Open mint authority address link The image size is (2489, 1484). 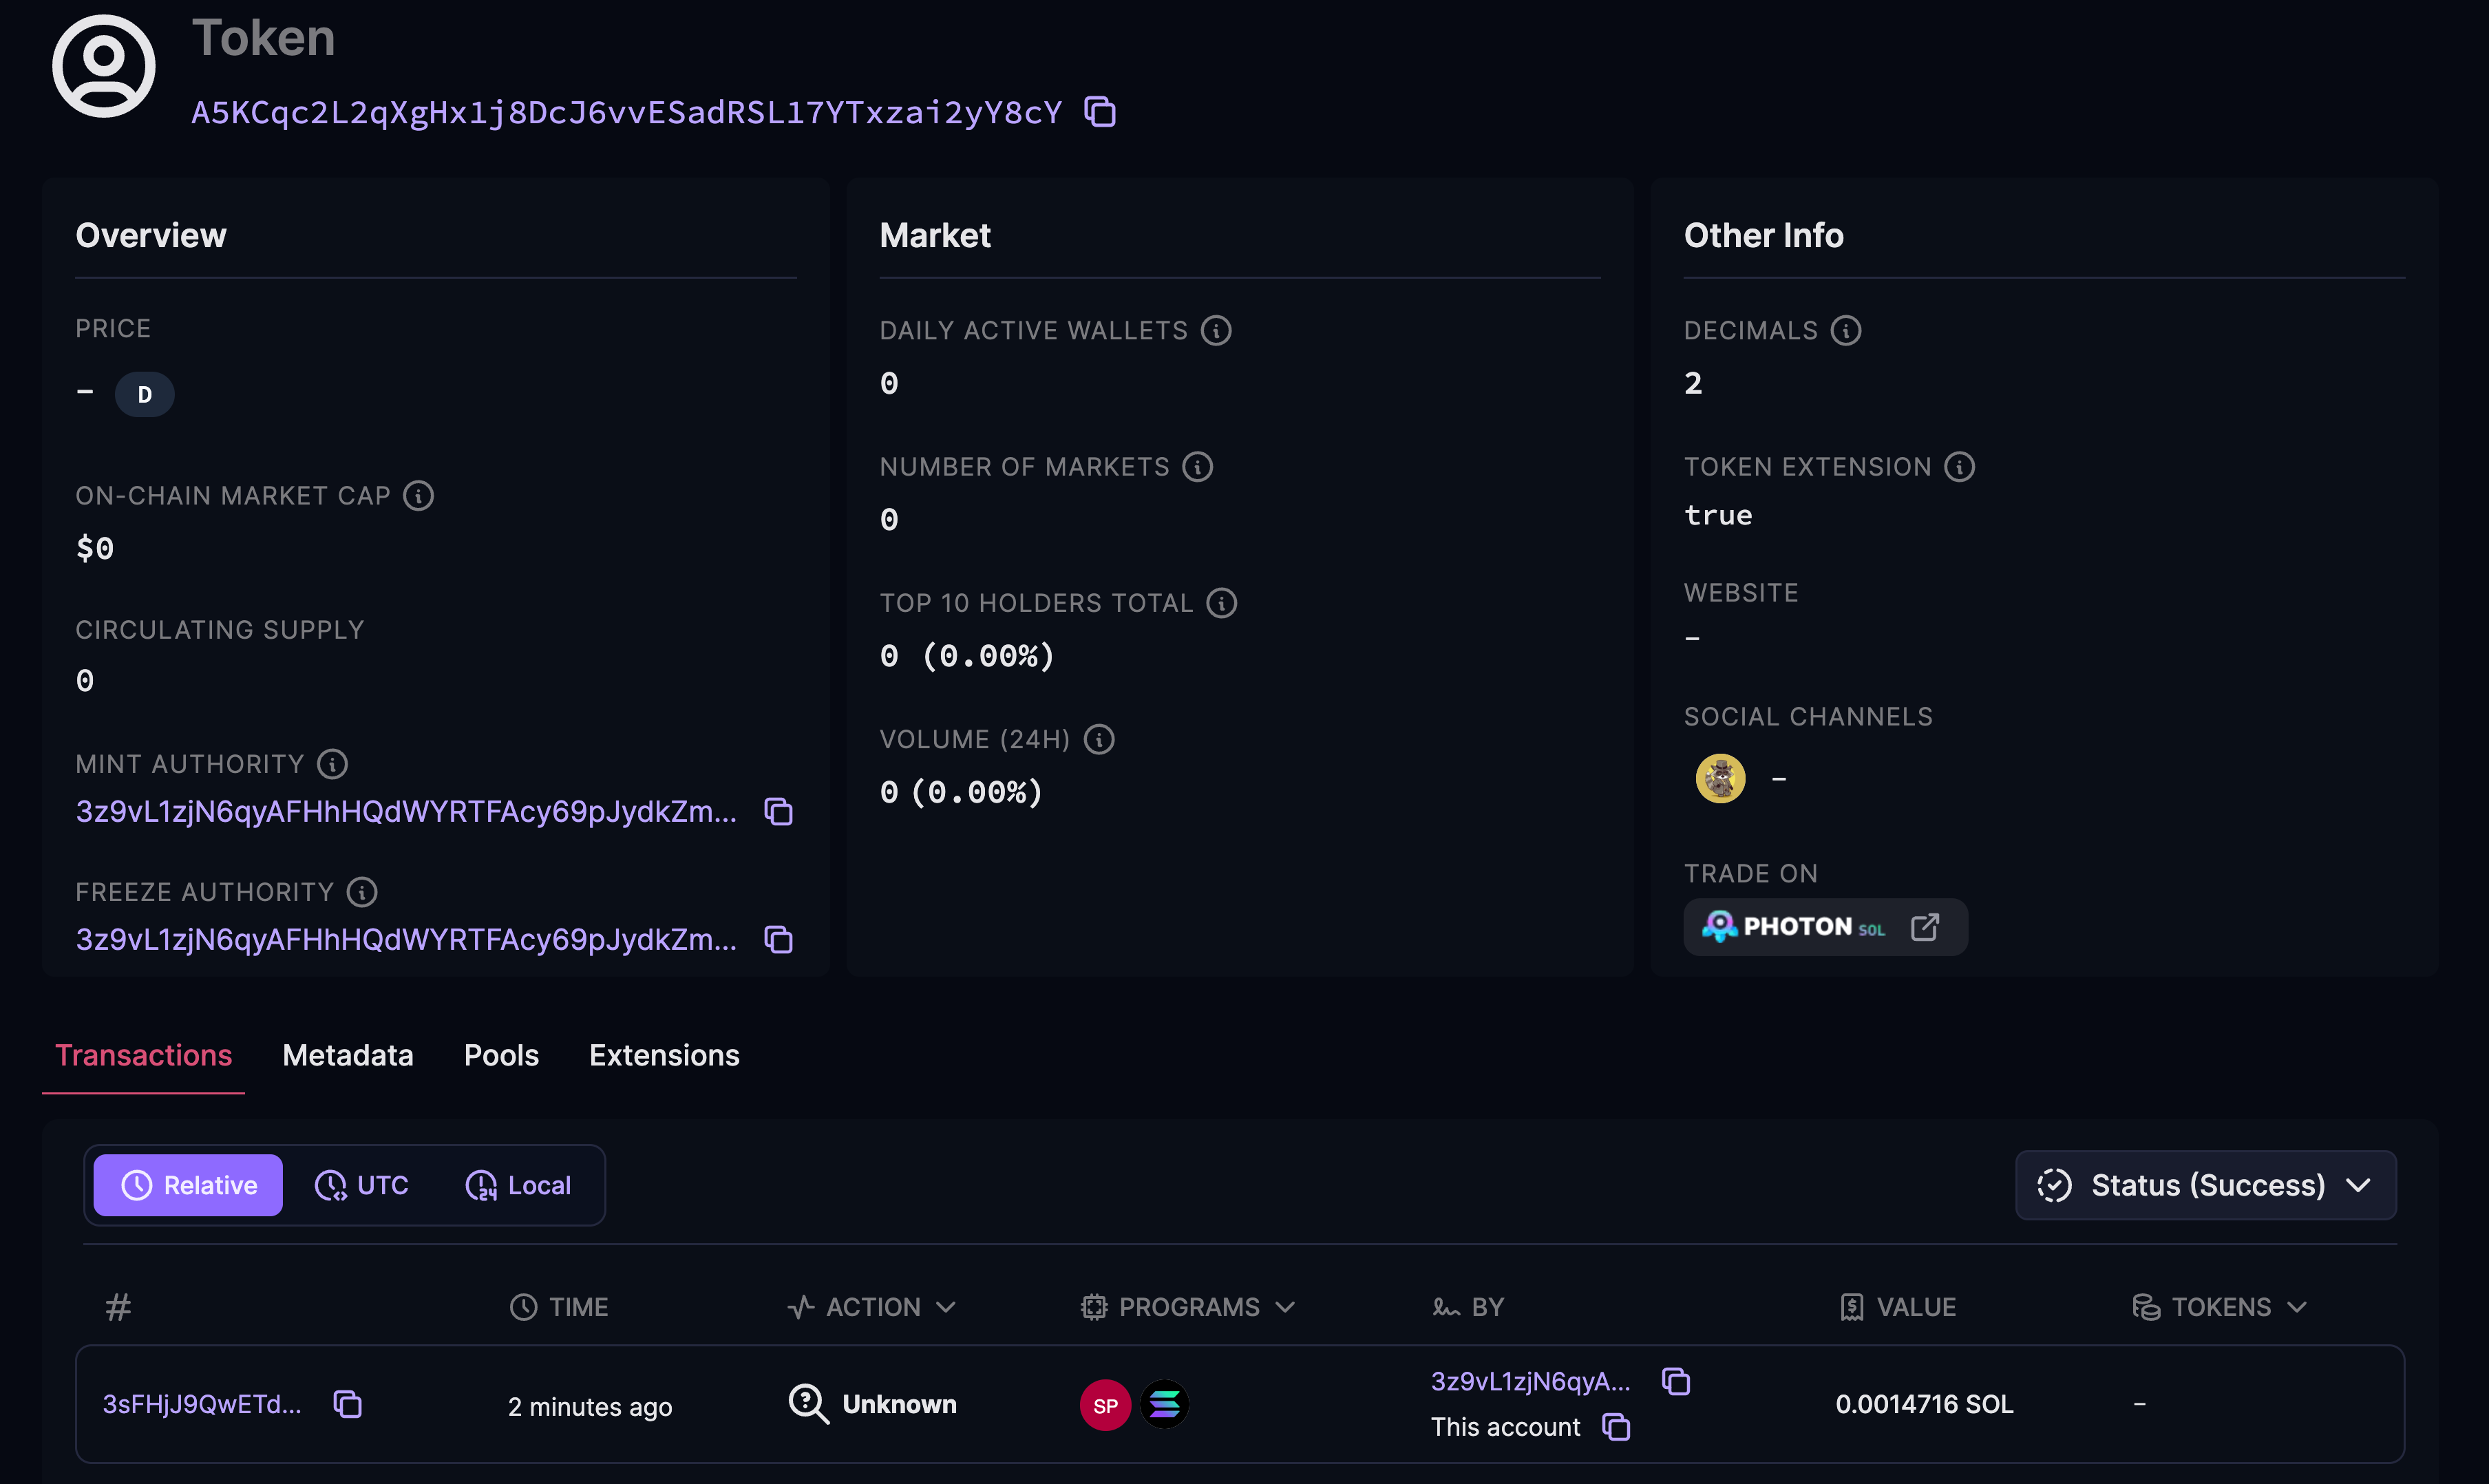406,812
